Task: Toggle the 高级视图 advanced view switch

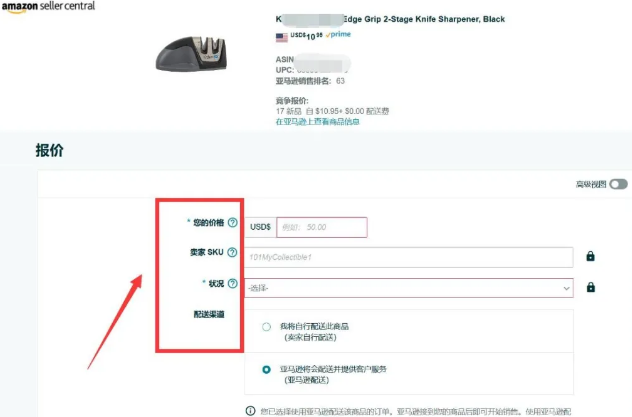Action: click(618, 184)
